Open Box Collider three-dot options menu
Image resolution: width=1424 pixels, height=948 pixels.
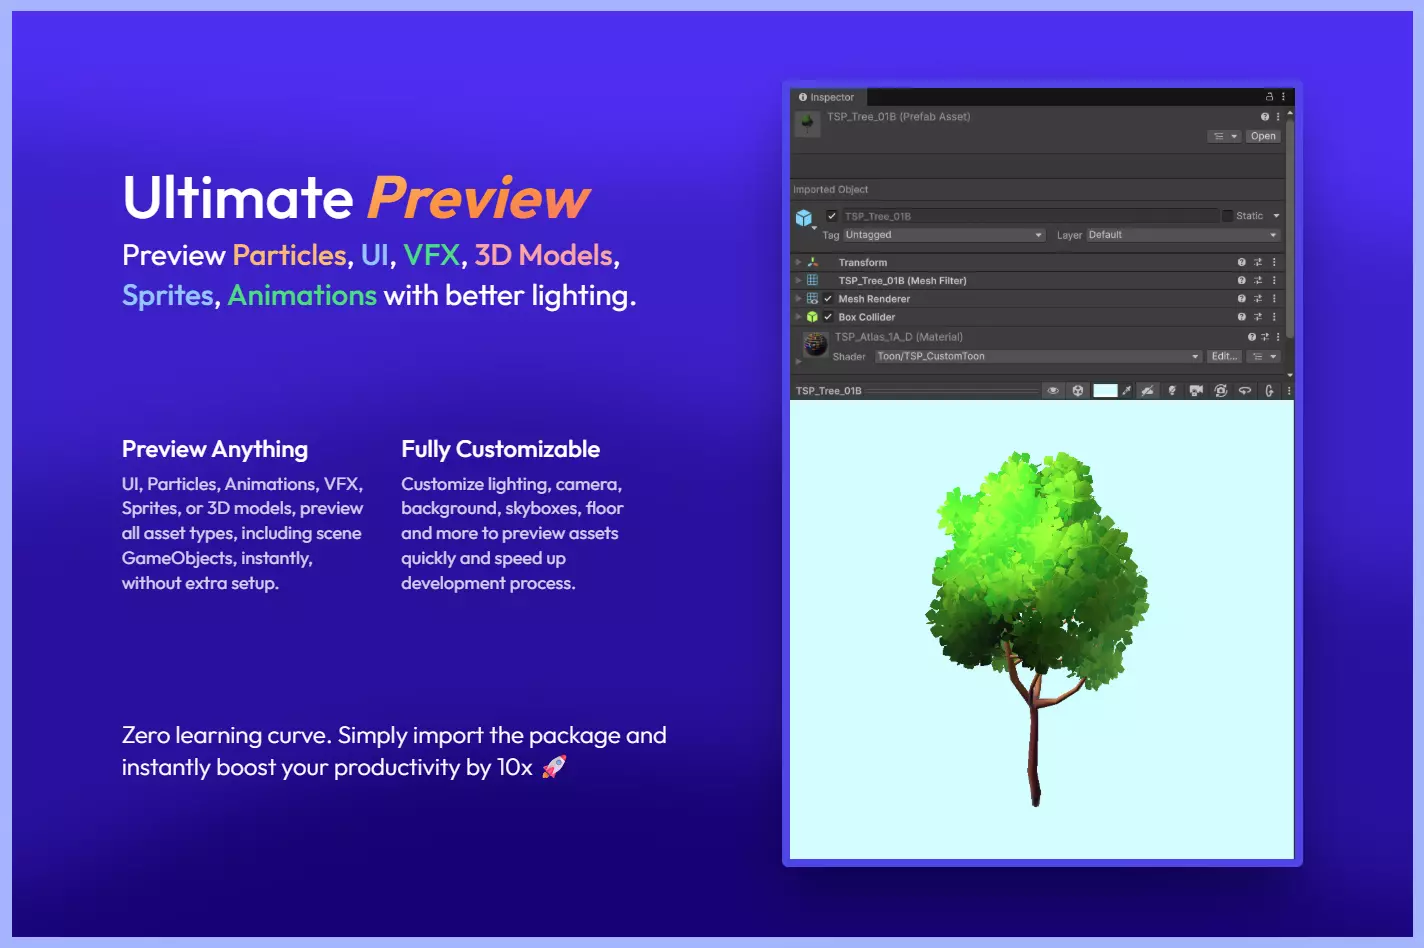click(x=1274, y=317)
